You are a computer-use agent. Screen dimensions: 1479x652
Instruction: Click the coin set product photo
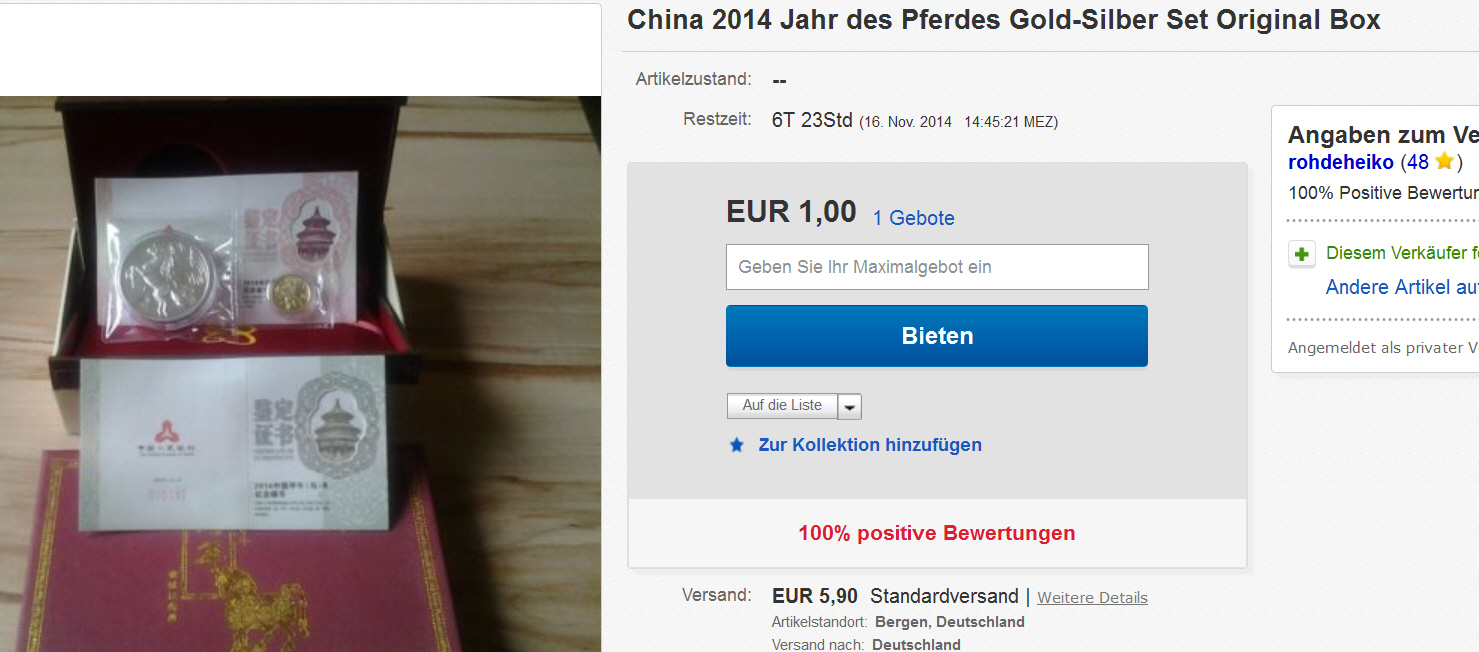[300, 374]
